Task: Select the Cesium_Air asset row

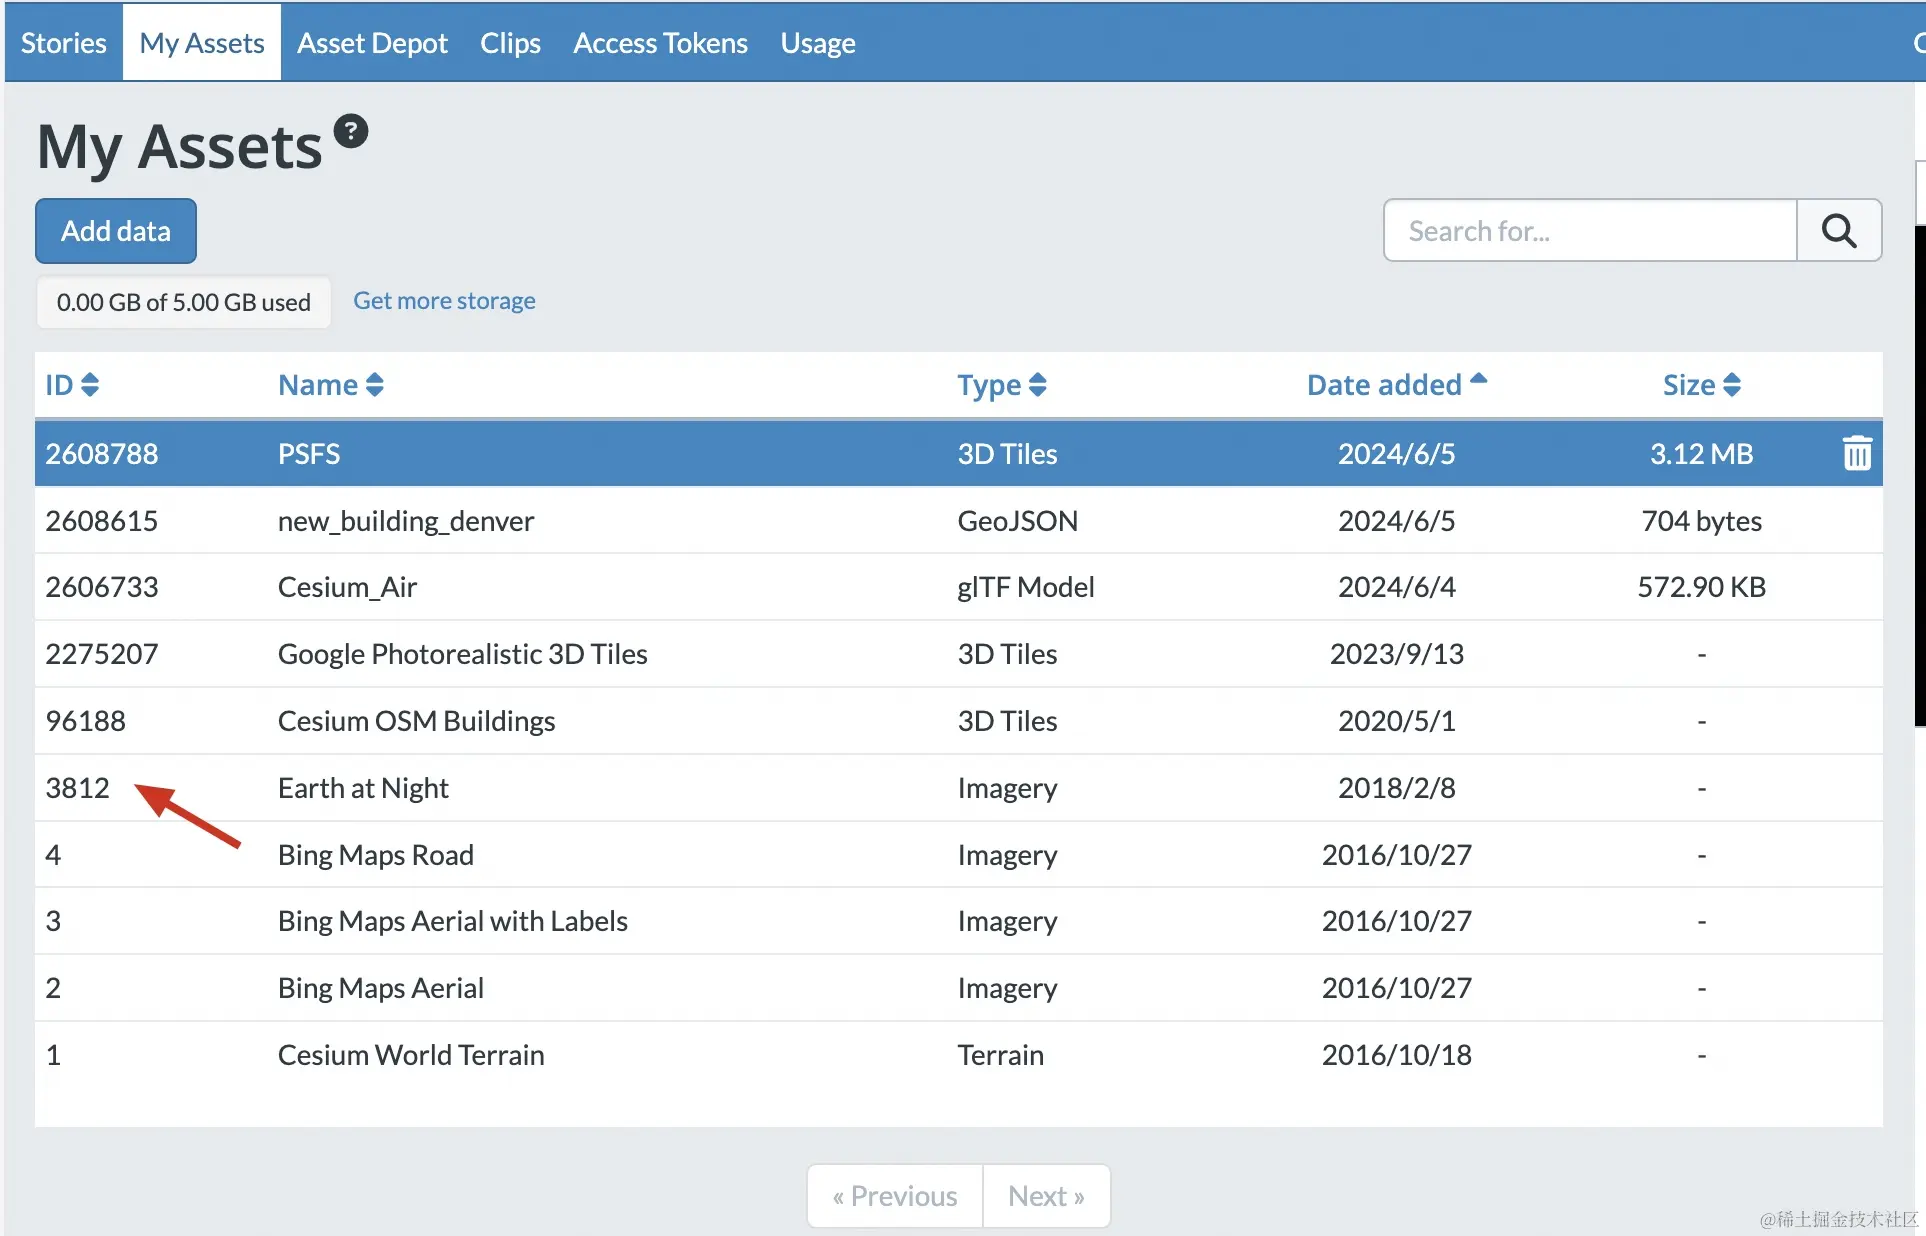Action: [x=347, y=587]
